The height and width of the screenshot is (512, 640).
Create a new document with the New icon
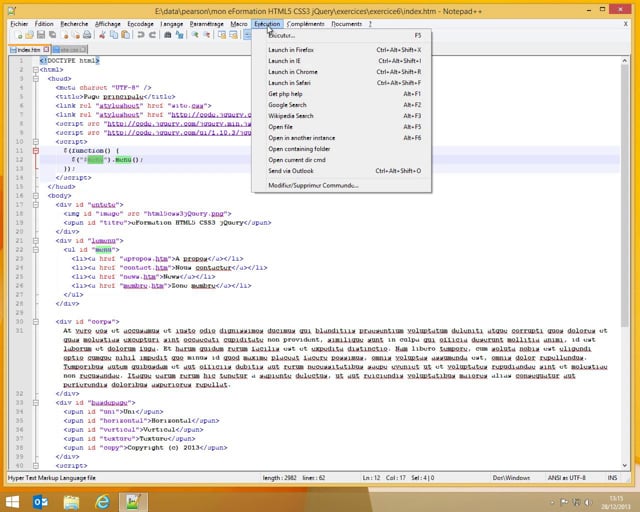(19, 35)
